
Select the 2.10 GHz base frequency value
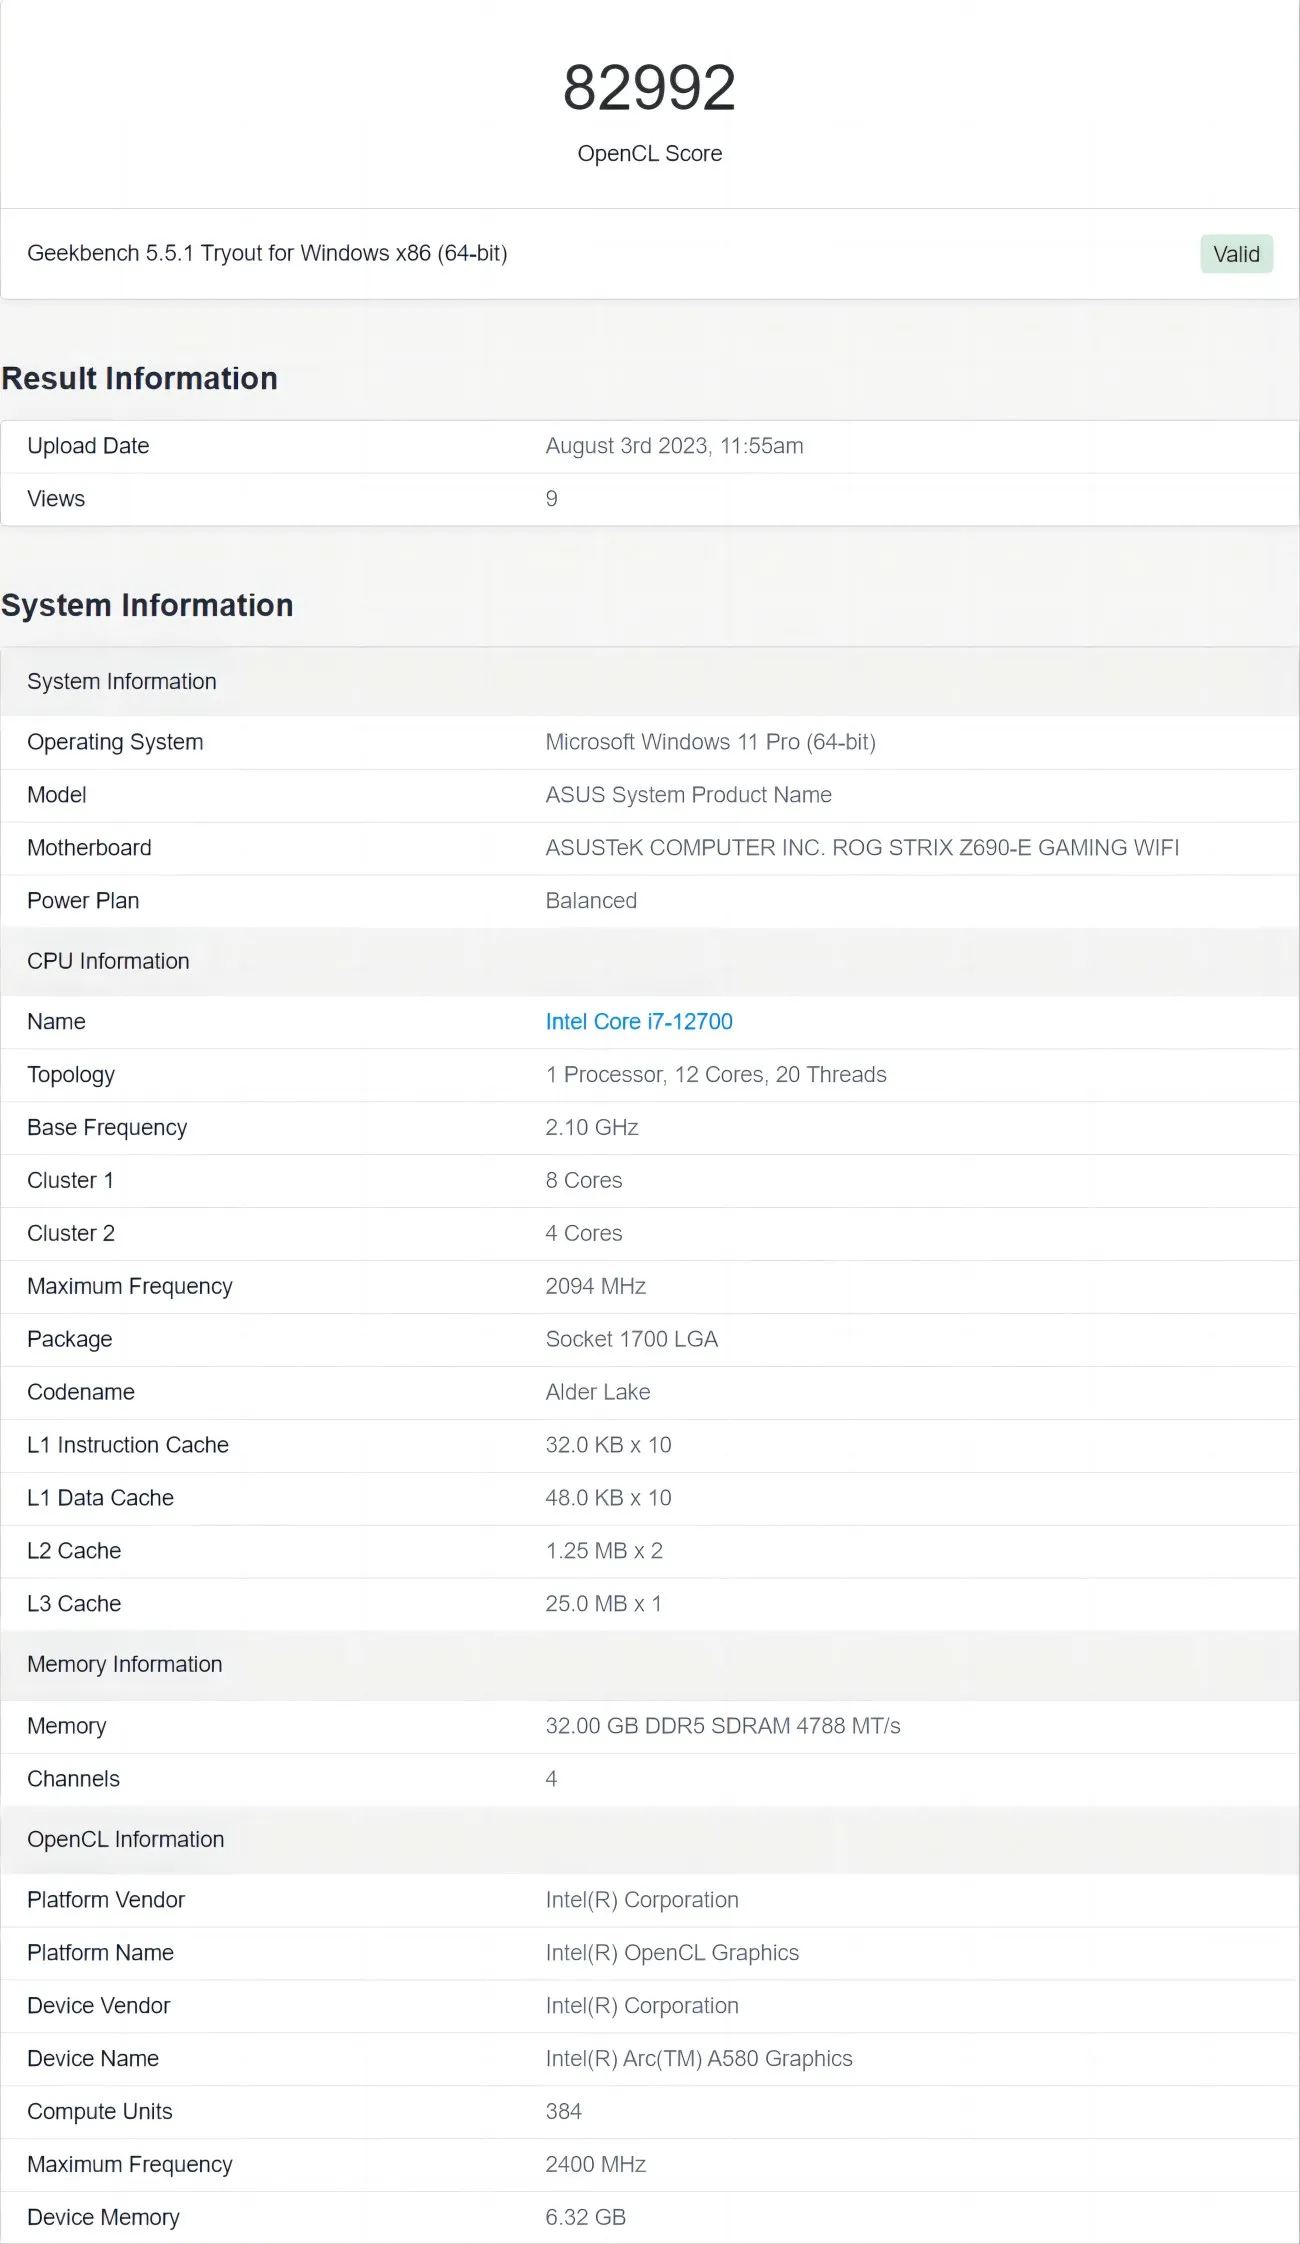pos(592,1127)
